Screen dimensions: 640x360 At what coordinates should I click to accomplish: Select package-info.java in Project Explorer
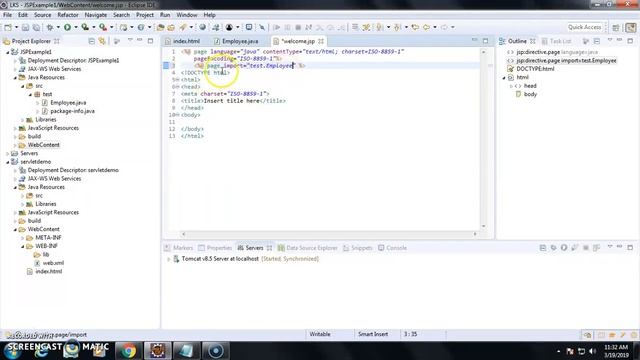[72, 111]
